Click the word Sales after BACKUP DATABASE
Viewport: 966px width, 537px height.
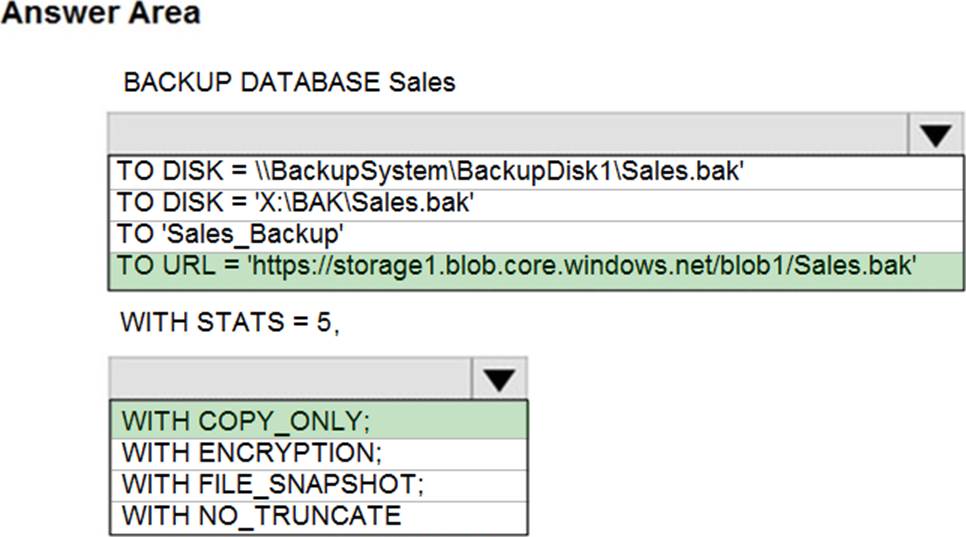coord(420,82)
